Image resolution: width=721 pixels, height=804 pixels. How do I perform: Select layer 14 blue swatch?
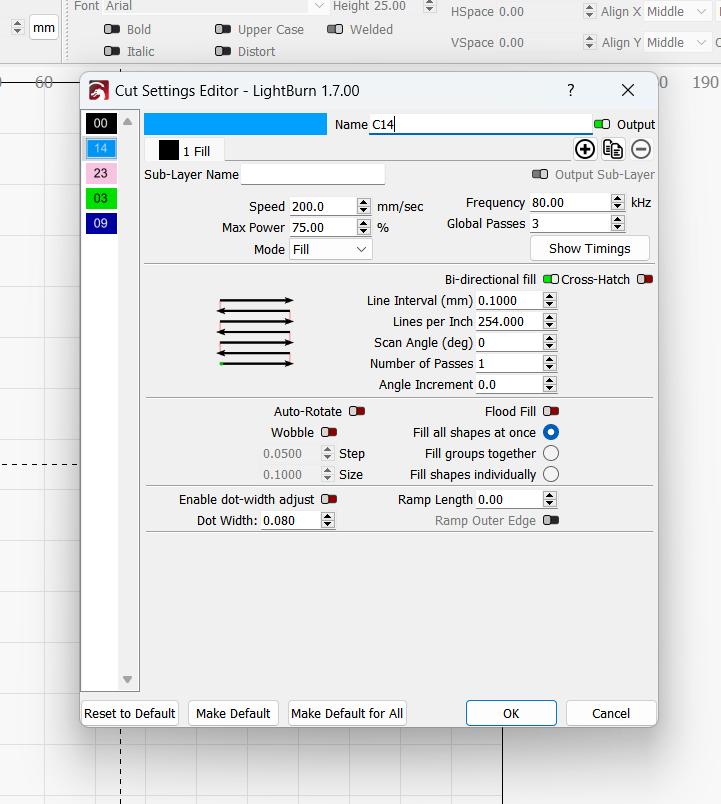101,149
